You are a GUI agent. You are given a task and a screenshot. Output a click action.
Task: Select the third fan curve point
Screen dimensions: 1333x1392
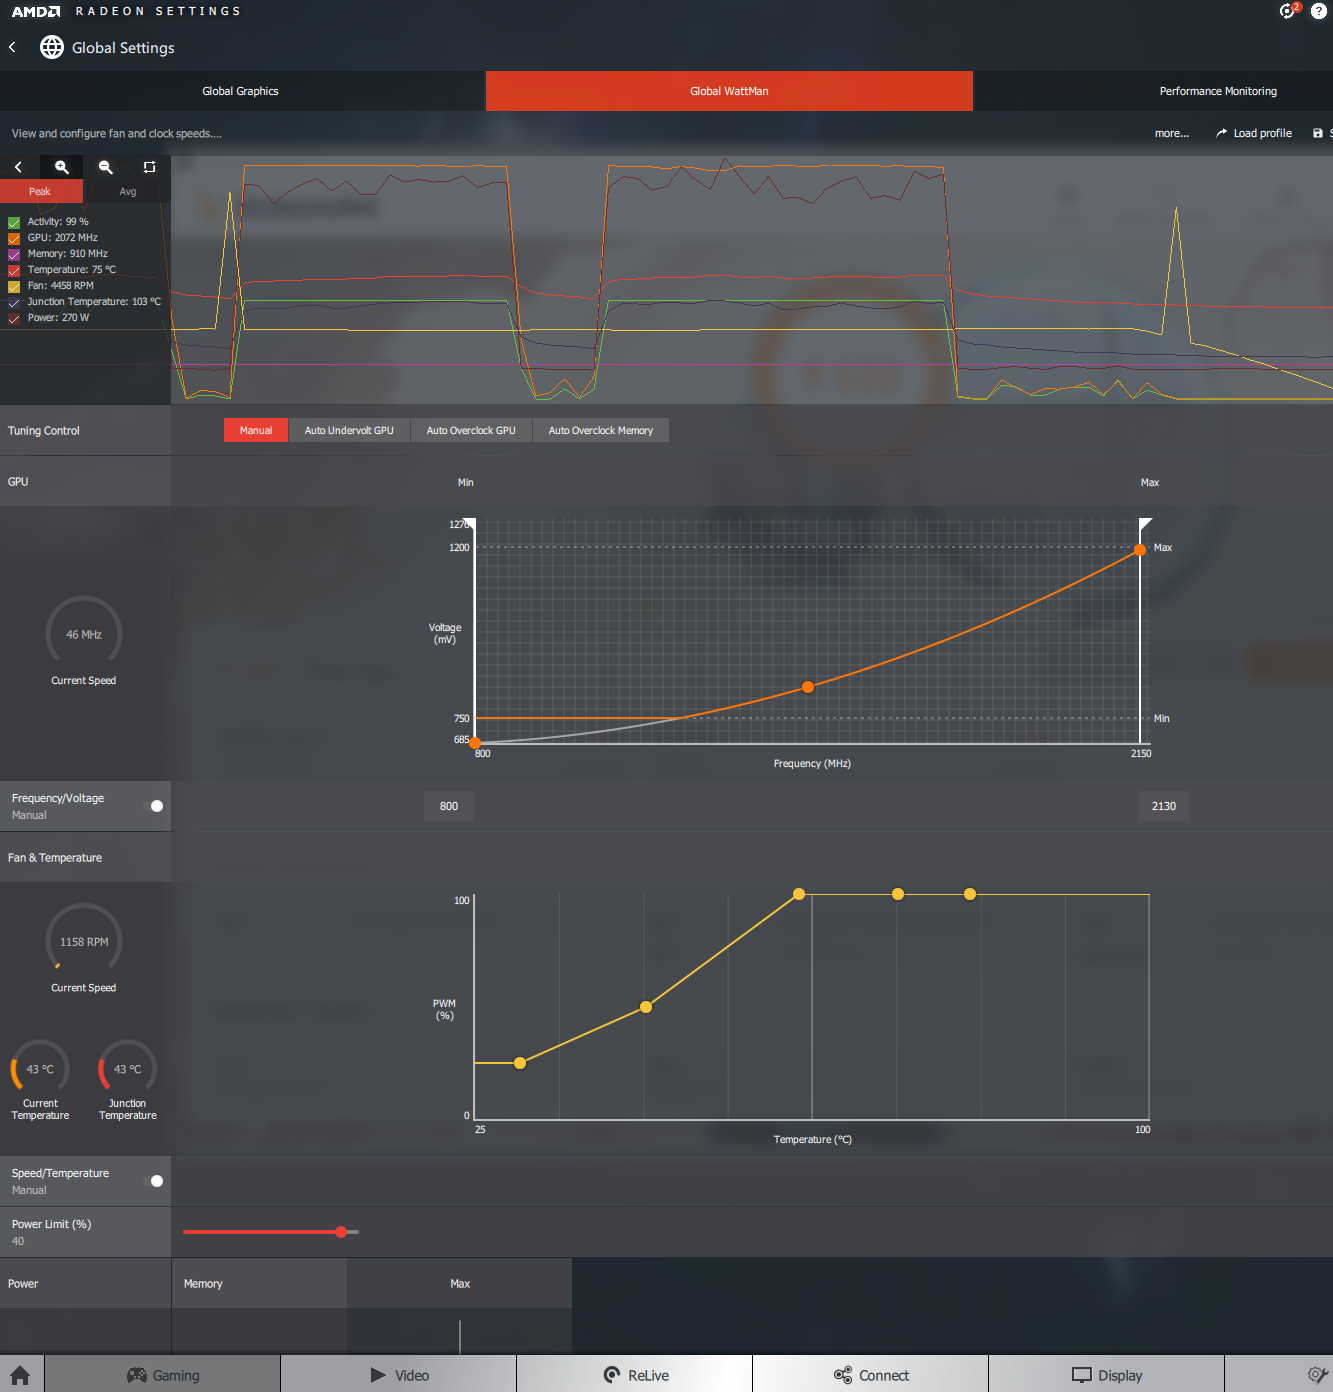(799, 894)
